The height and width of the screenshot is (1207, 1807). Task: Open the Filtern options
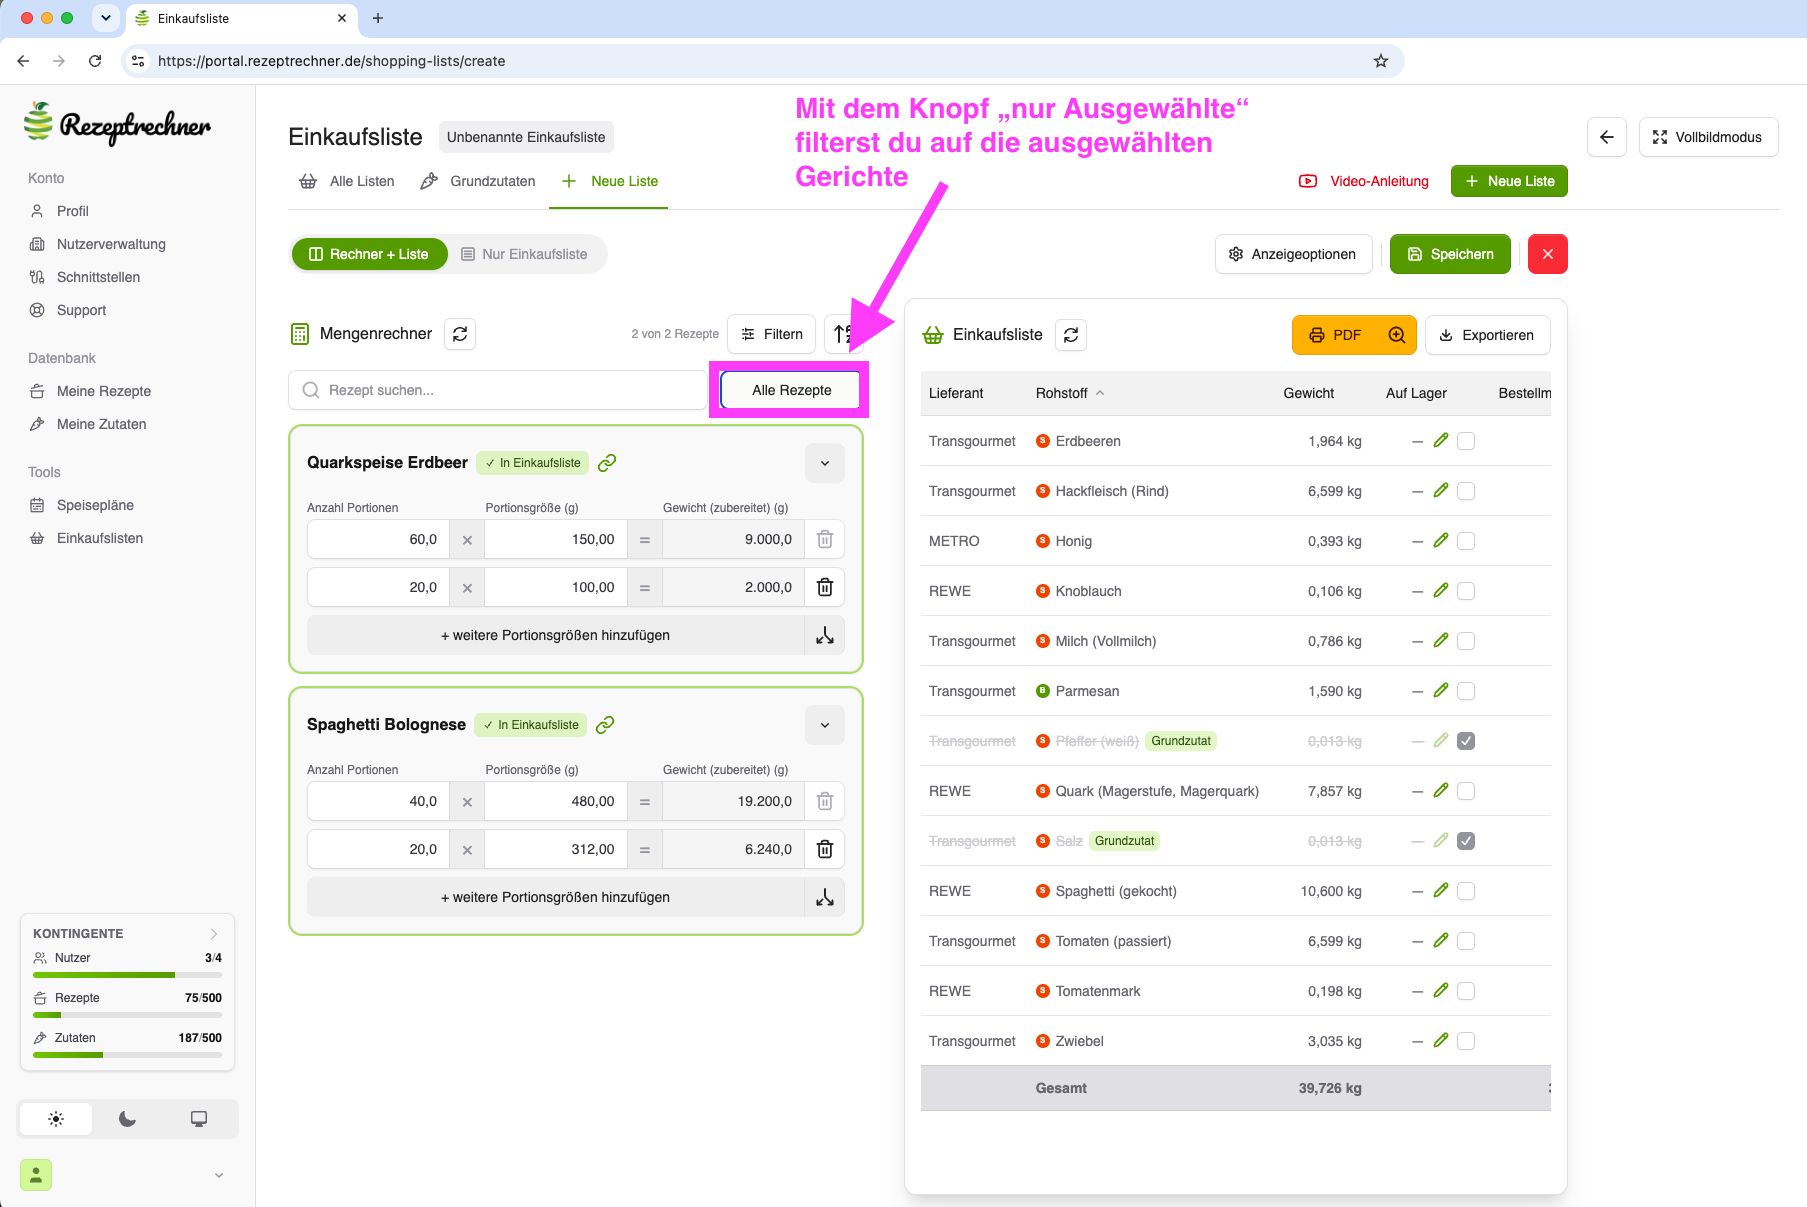[772, 334]
